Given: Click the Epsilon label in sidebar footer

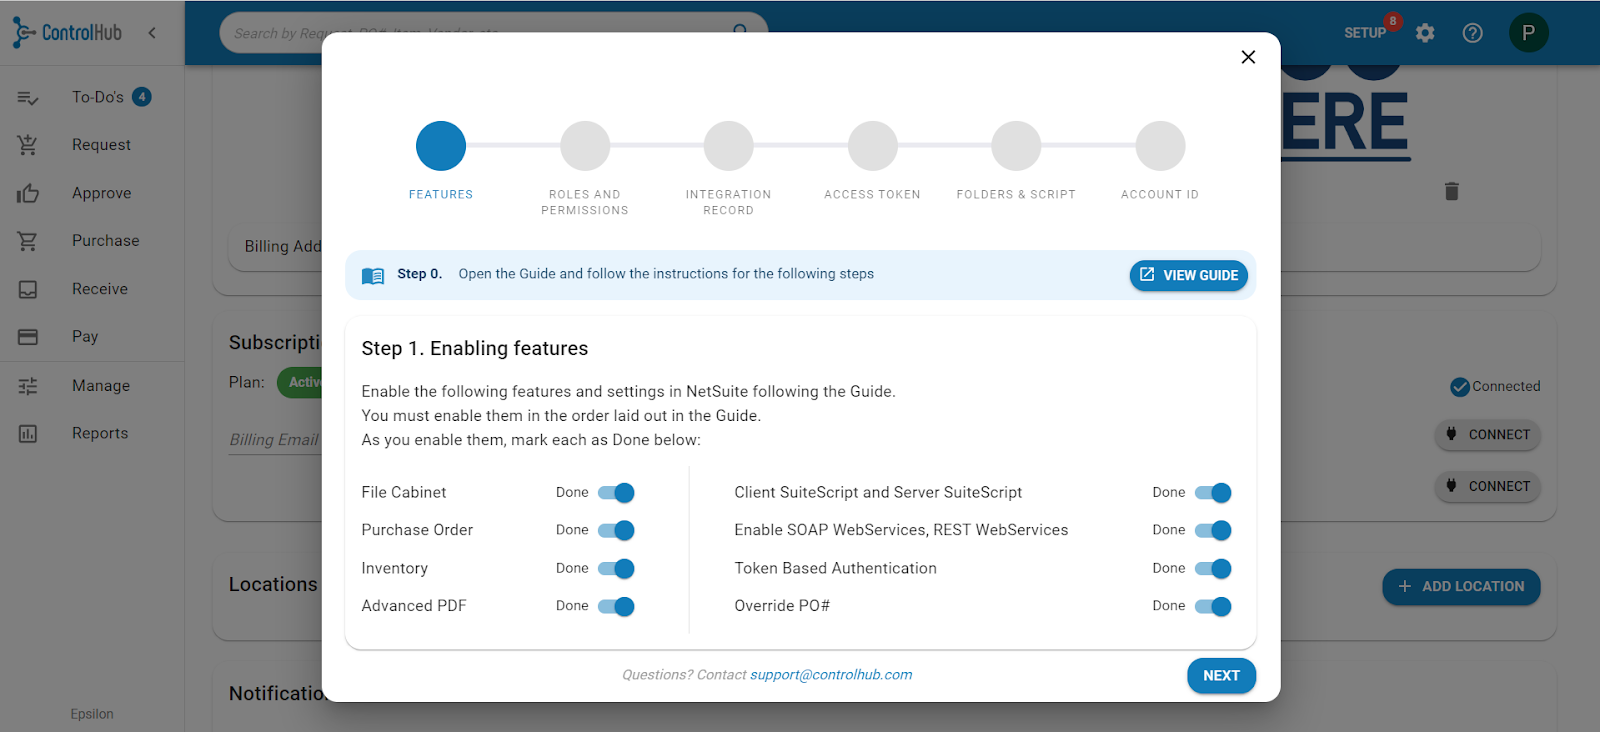Looking at the screenshot, I should [x=92, y=714].
